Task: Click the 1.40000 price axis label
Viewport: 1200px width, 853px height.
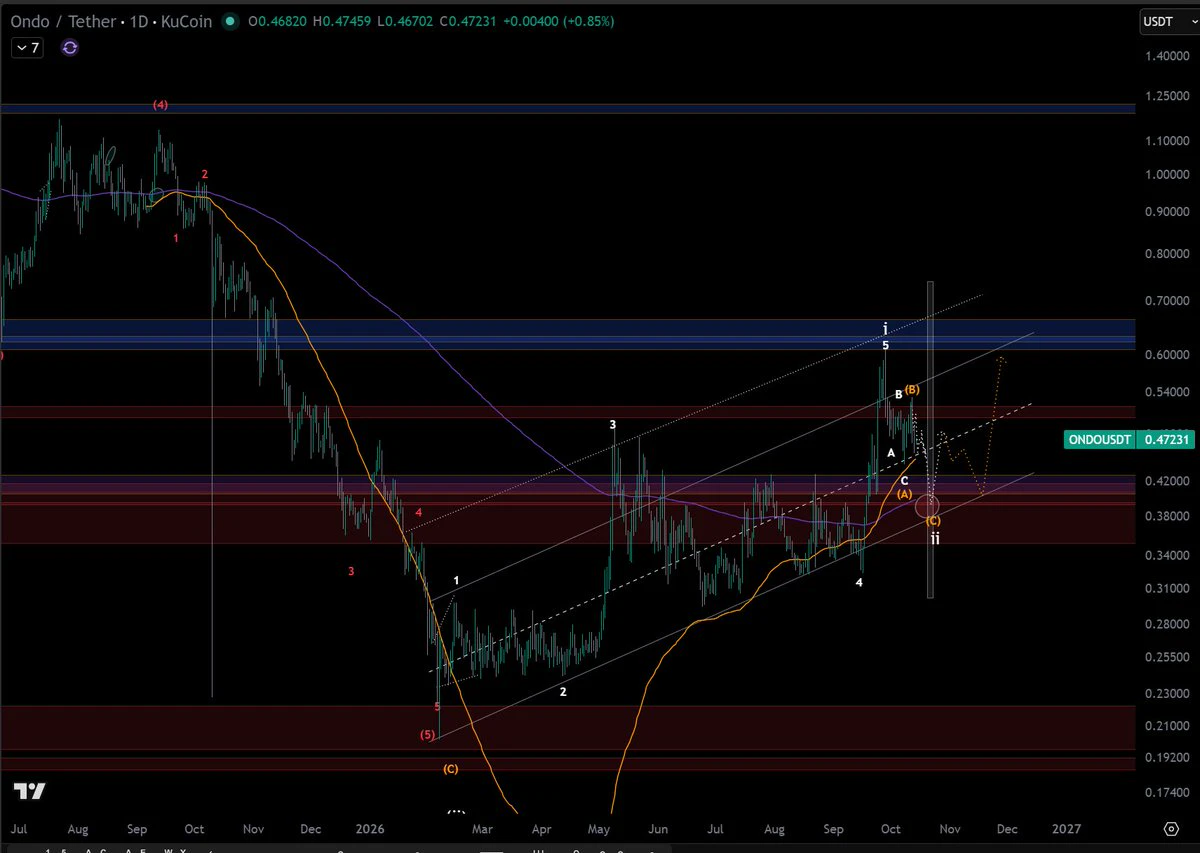Action: (1165, 57)
